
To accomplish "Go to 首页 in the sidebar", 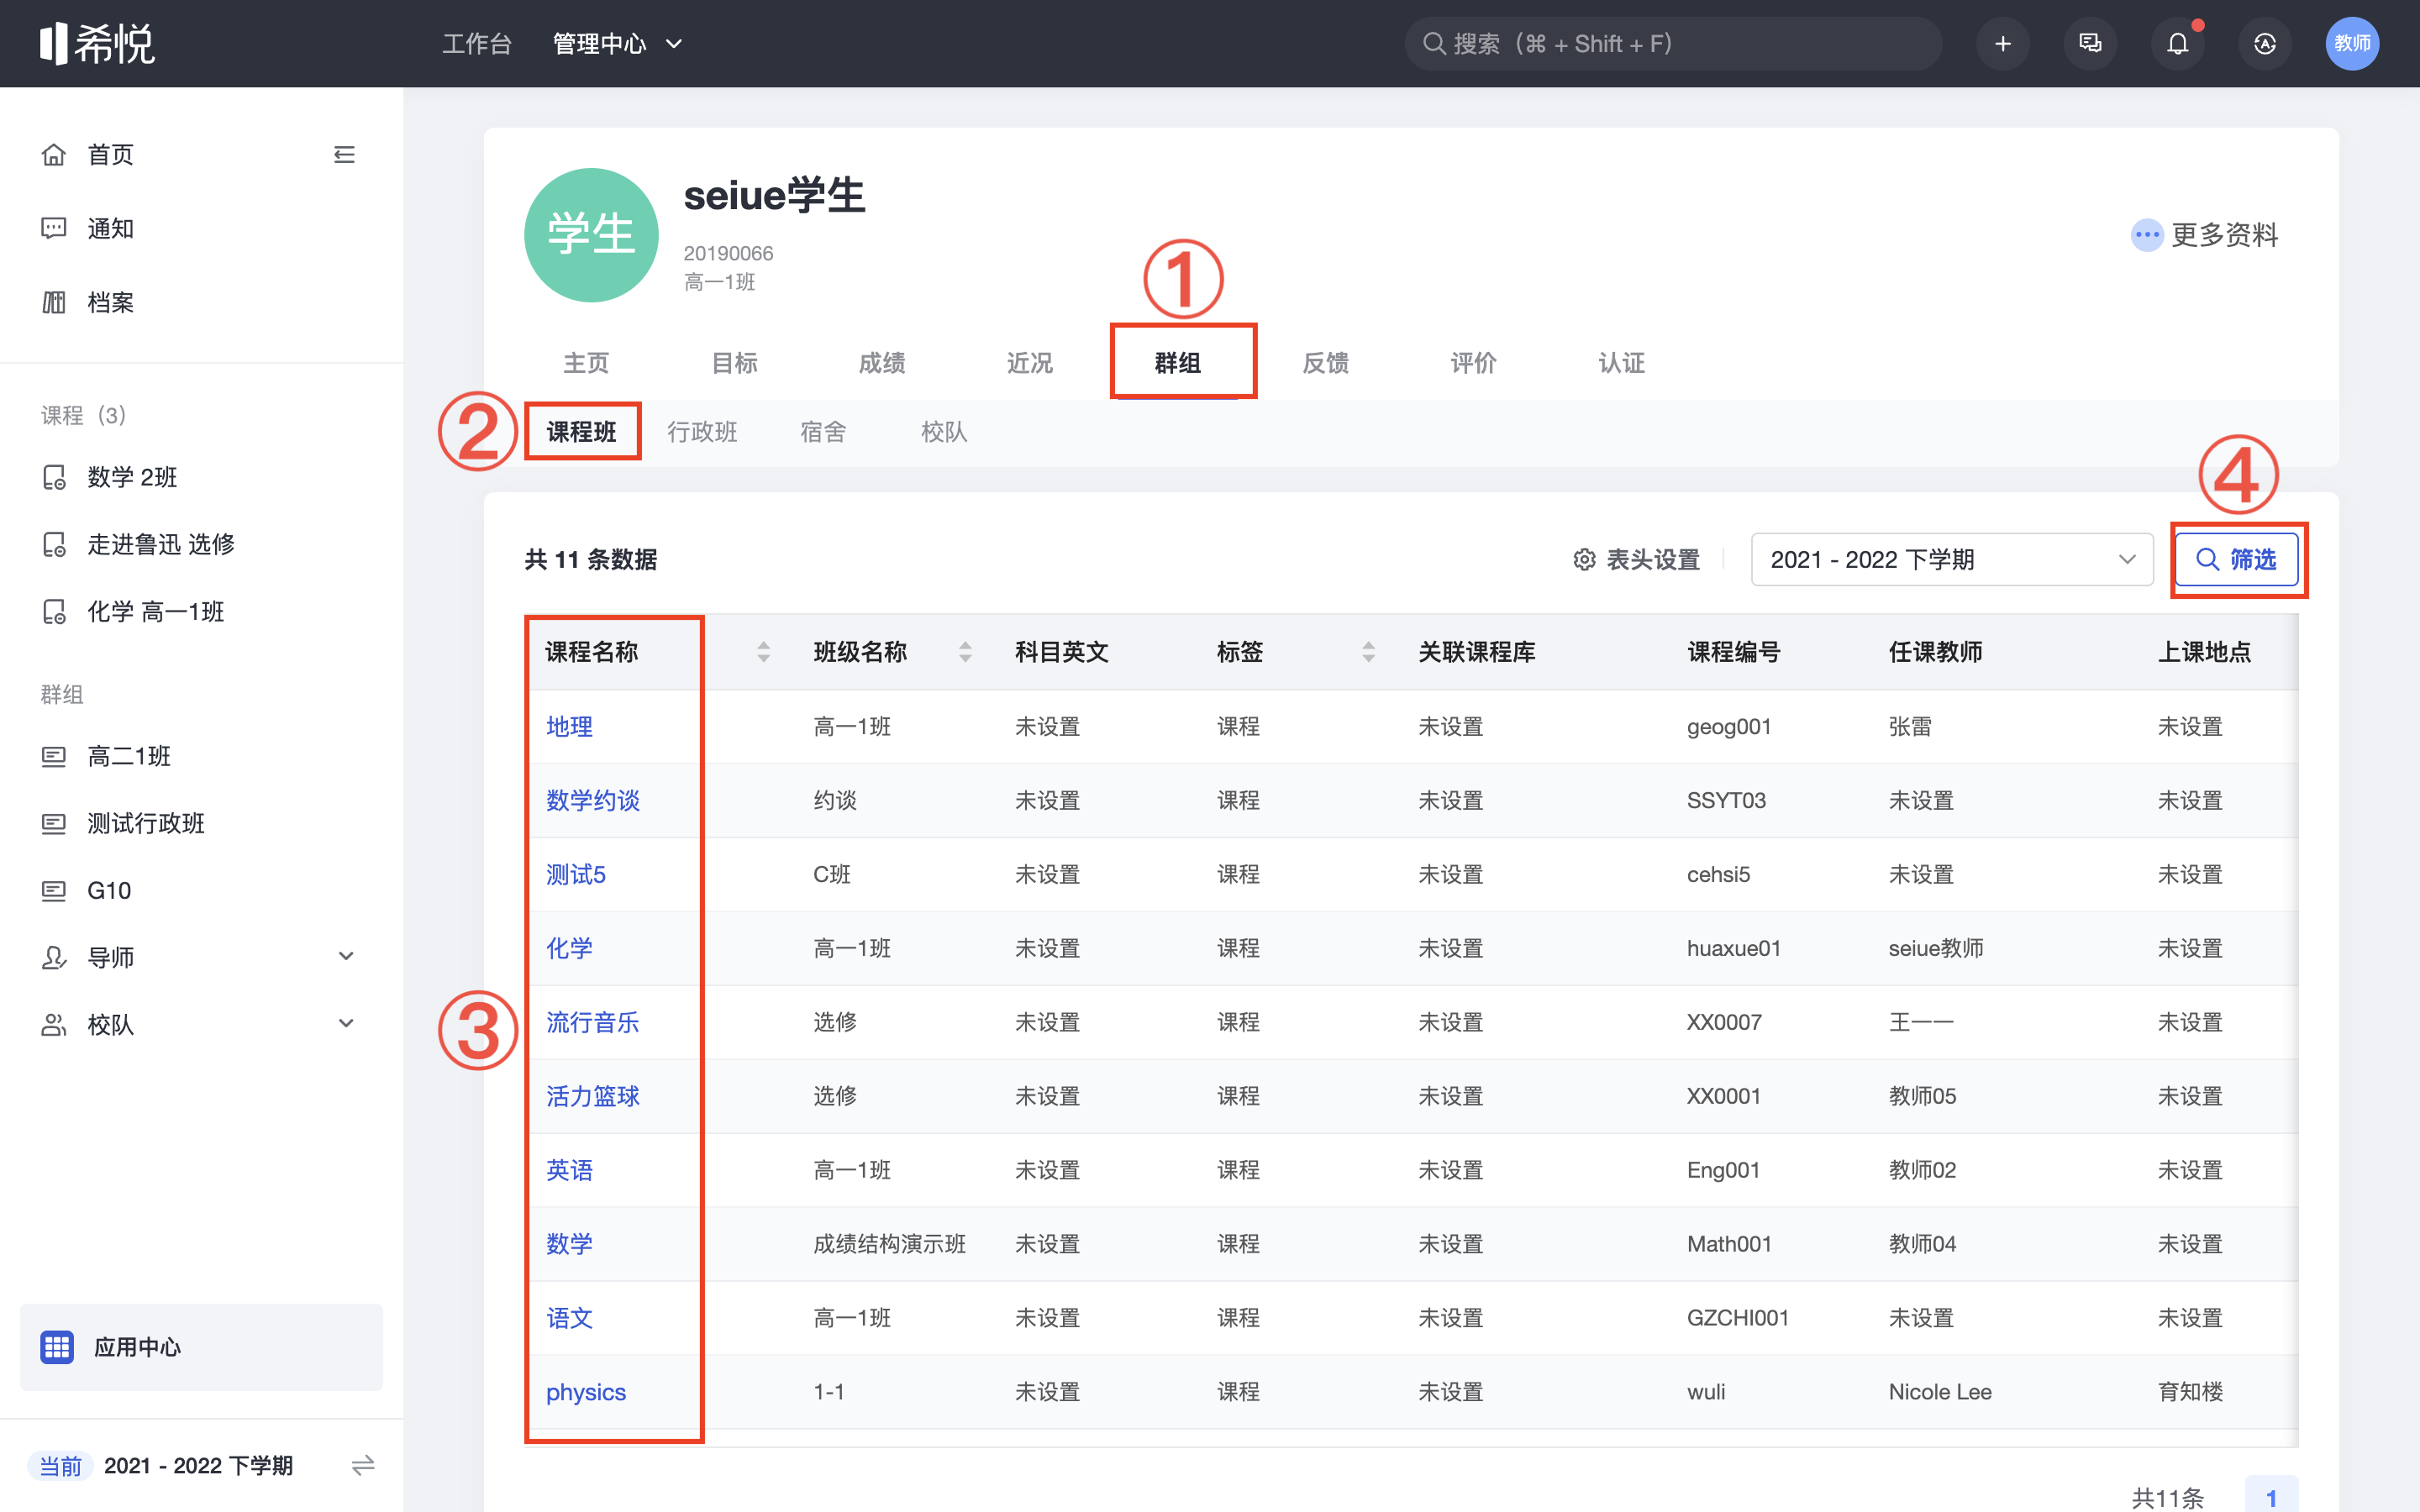I will pyautogui.click(x=110, y=155).
